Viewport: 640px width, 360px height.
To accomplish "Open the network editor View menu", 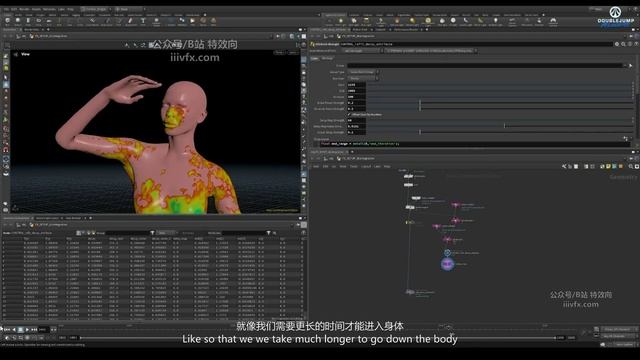I will [342, 167].
